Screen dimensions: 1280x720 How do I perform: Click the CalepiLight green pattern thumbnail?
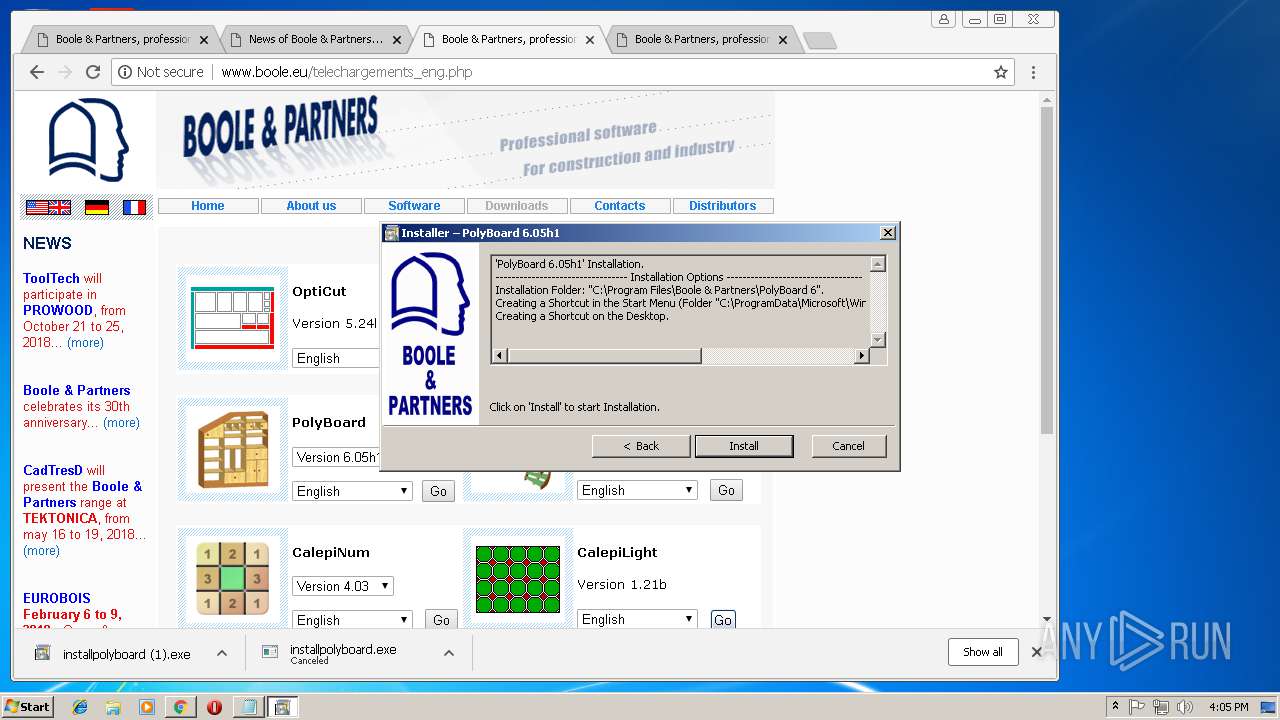[x=518, y=578]
